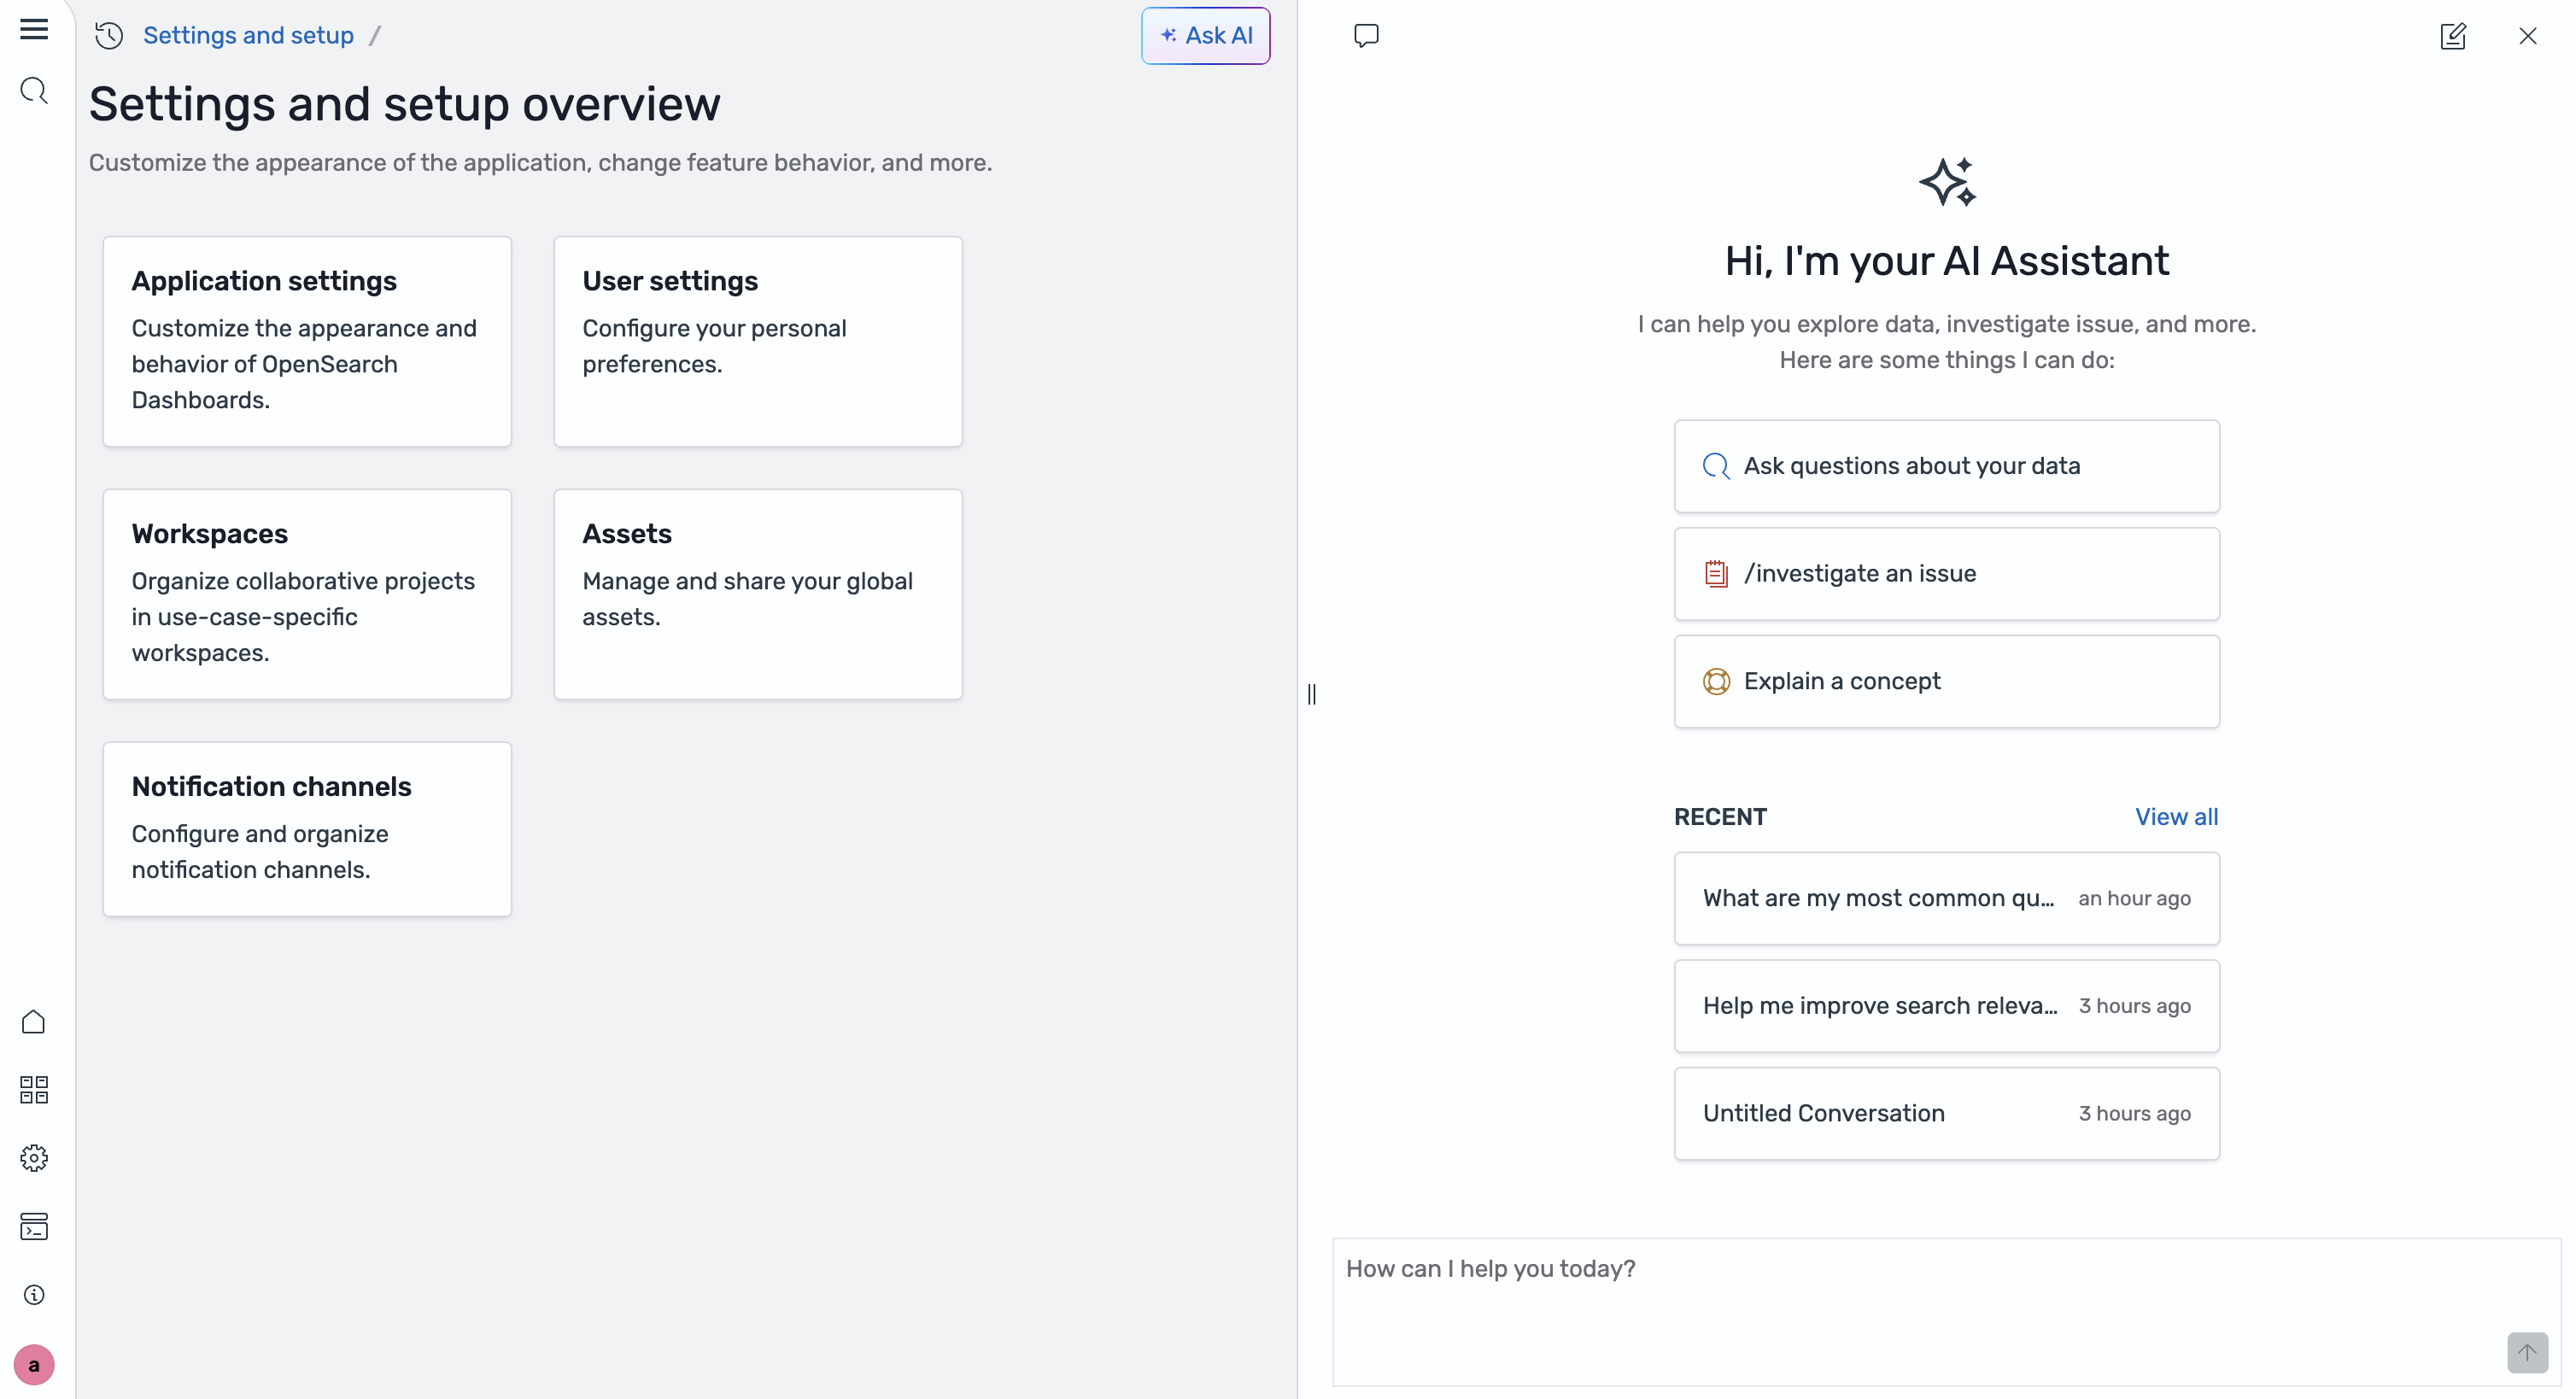This screenshot has width=2576, height=1399.
Task: Close the AI Assistant panel
Action: click(2528, 36)
